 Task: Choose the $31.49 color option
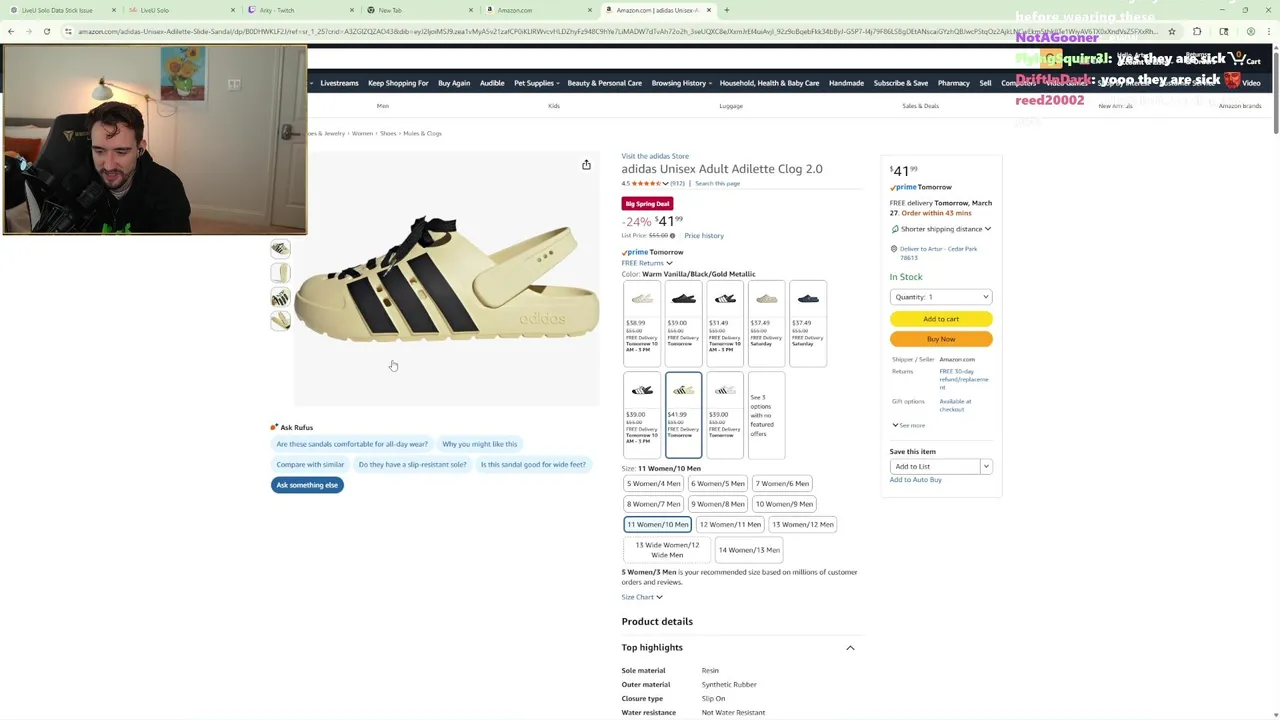pos(725,323)
